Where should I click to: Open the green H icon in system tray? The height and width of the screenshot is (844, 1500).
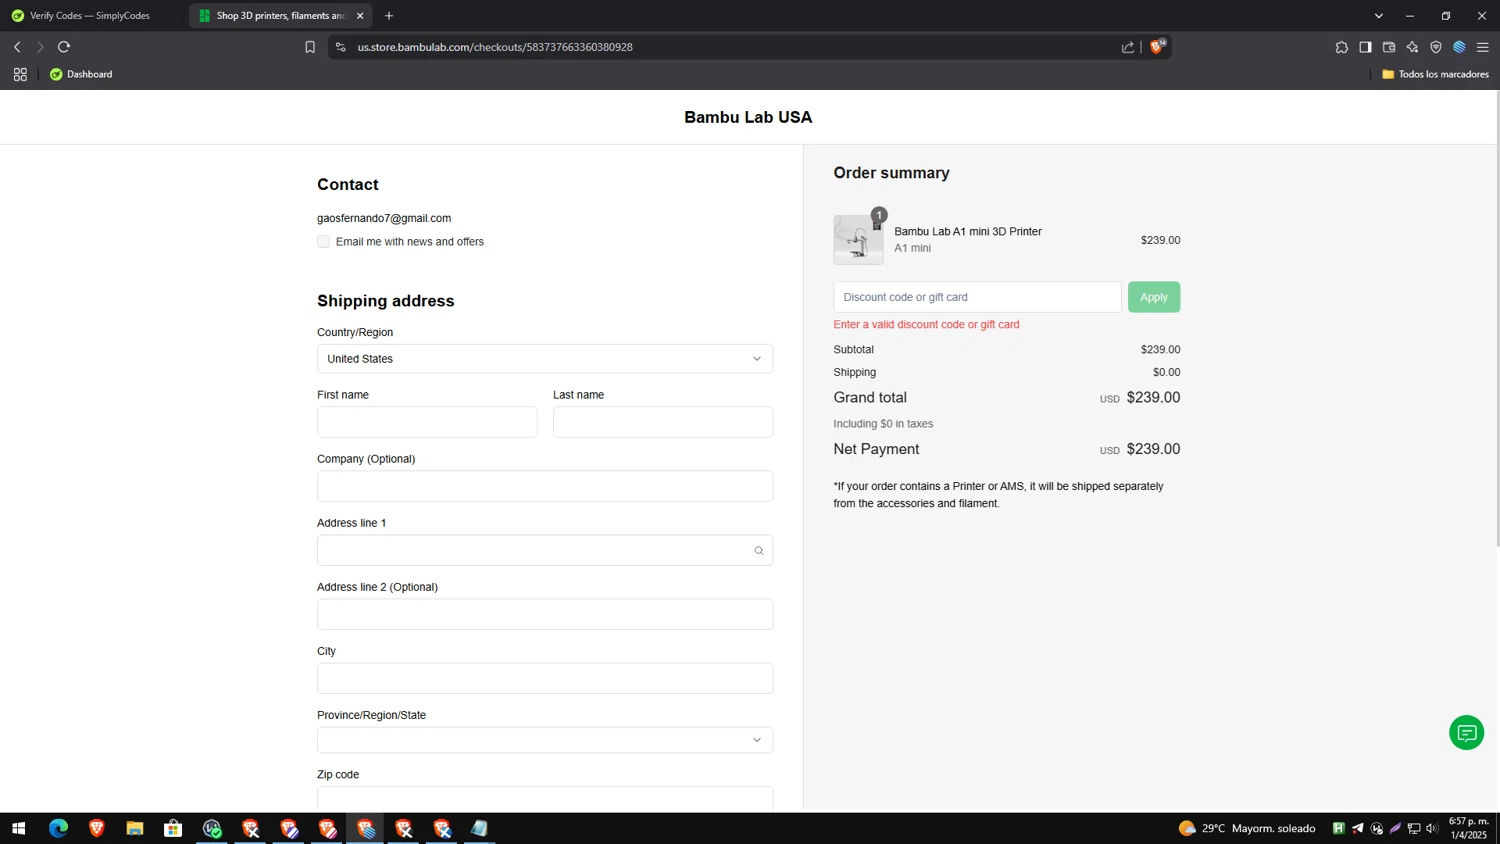point(1338,828)
